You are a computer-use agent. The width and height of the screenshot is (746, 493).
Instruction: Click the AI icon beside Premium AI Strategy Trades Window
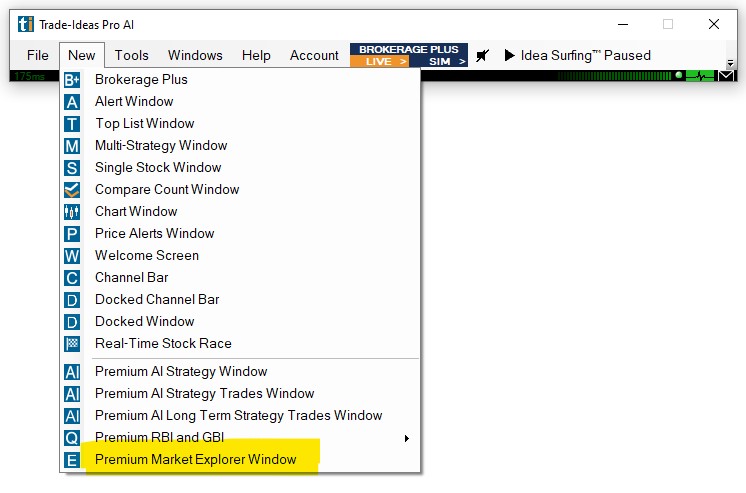pos(72,394)
